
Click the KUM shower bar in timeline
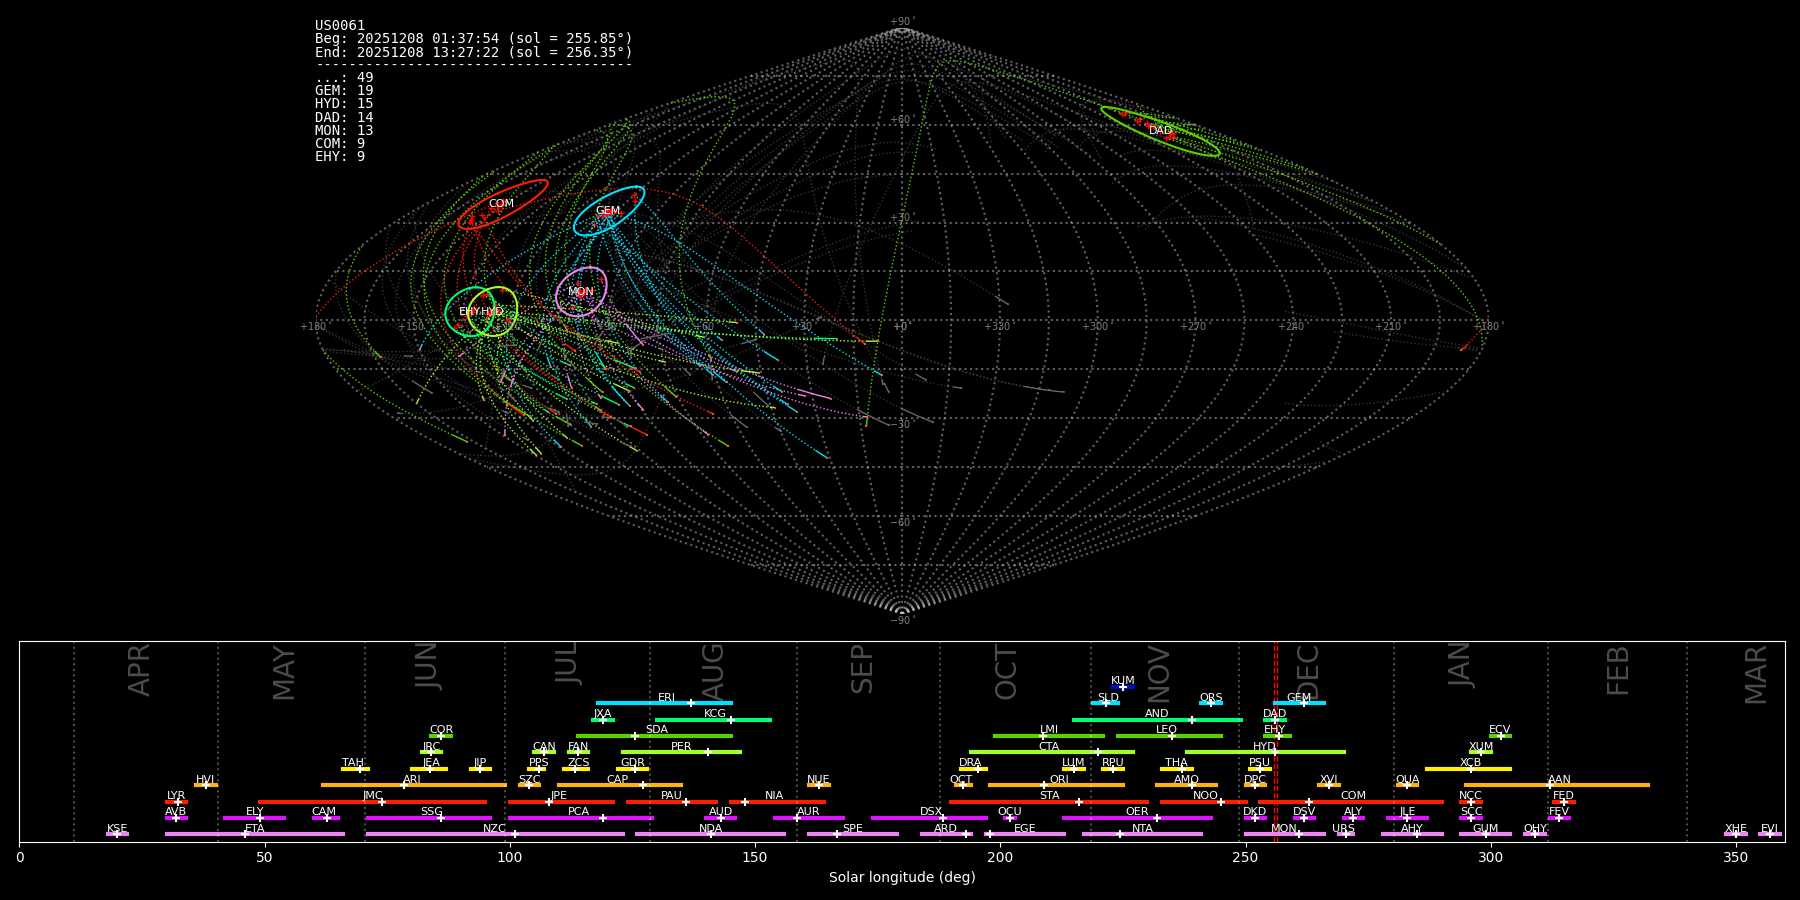pos(1123,687)
